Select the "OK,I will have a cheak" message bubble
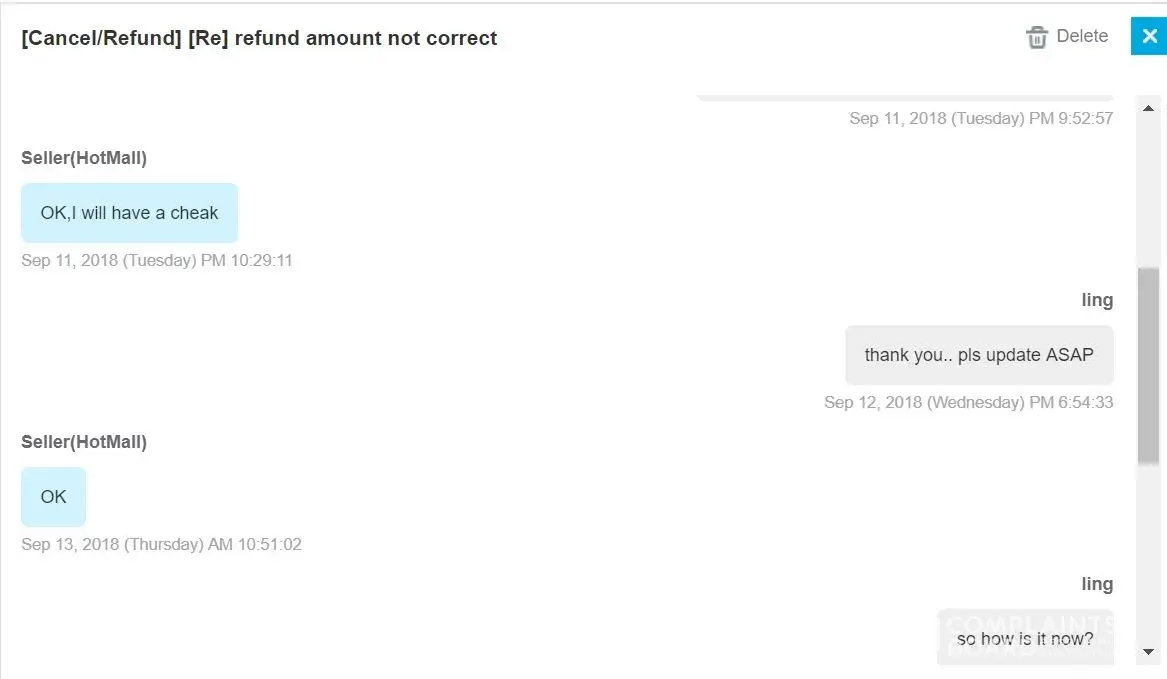Viewport: 1167px width, 679px height. [x=129, y=213]
